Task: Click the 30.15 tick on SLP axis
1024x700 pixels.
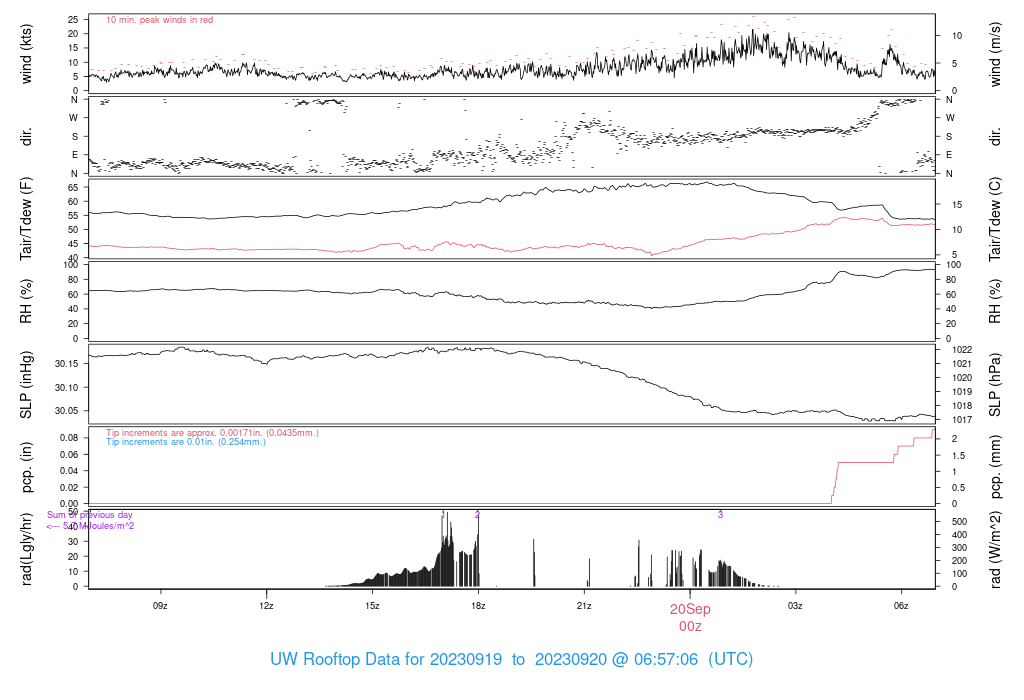Action: (66, 364)
